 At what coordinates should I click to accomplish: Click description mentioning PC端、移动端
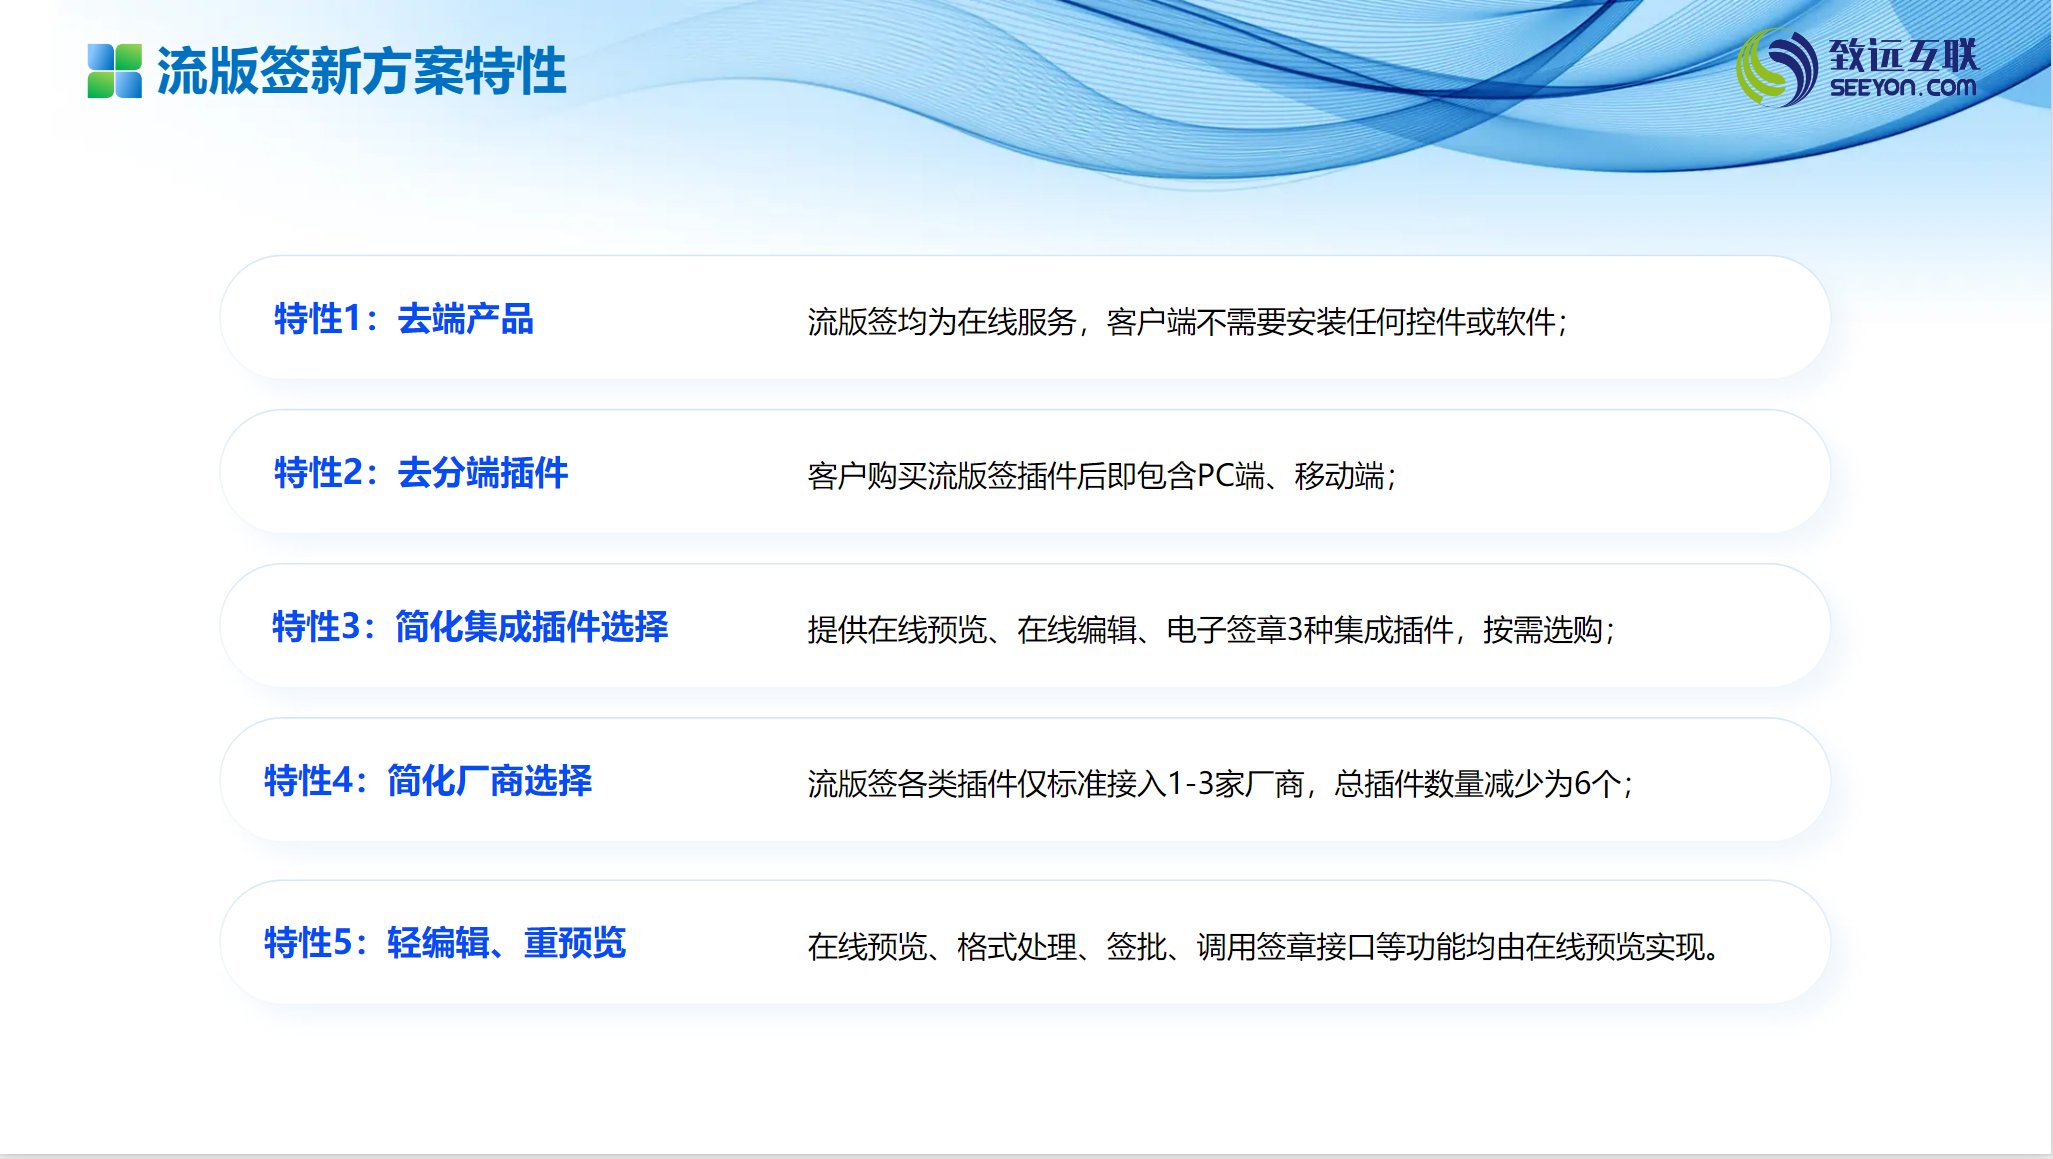click(1101, 476)
